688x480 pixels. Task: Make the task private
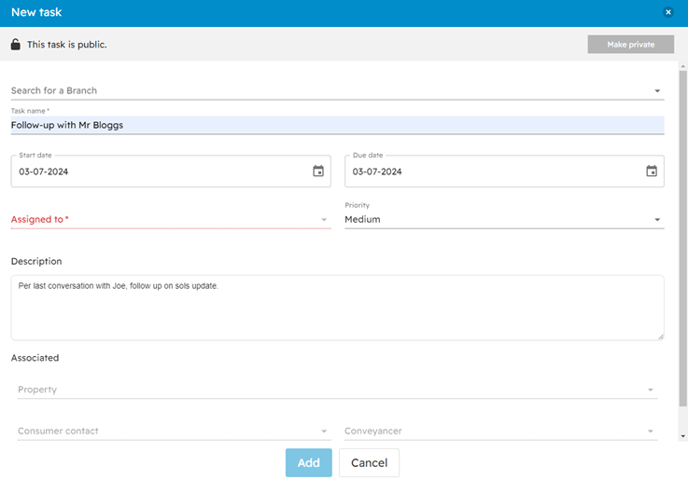[x=631, y=44]
